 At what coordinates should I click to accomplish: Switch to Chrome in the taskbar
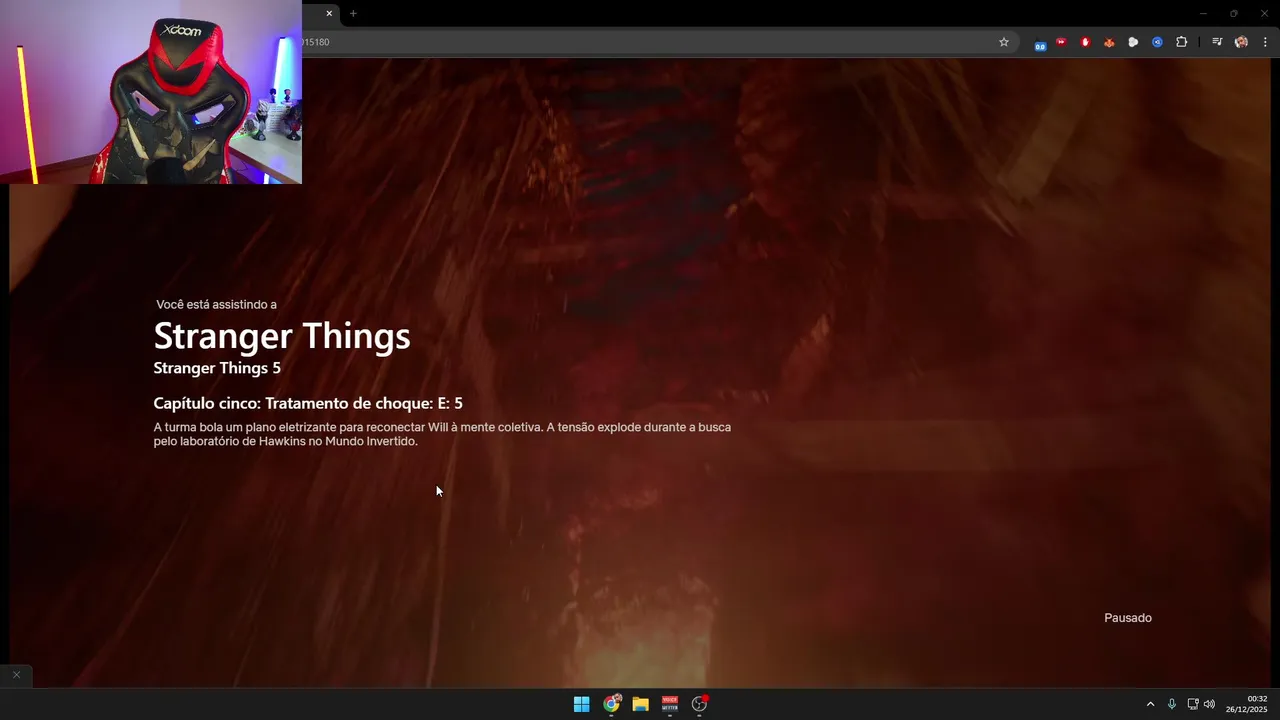click(x=611, y=704)
